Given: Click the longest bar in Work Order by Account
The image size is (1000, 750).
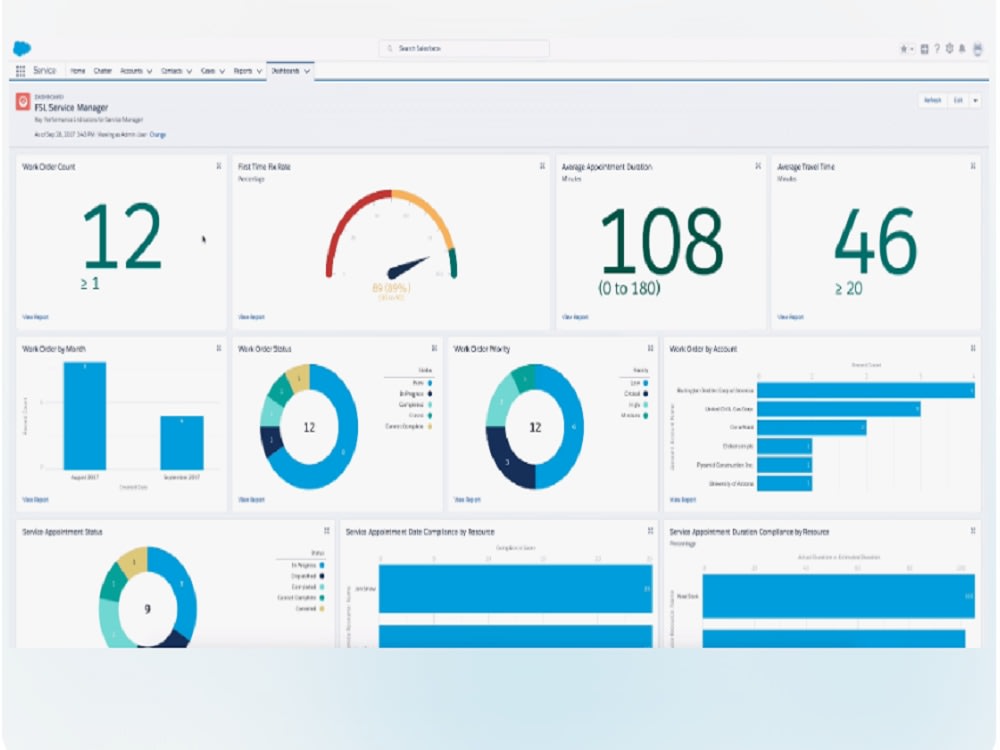Looking at the screenshot, I should [866, 390].
